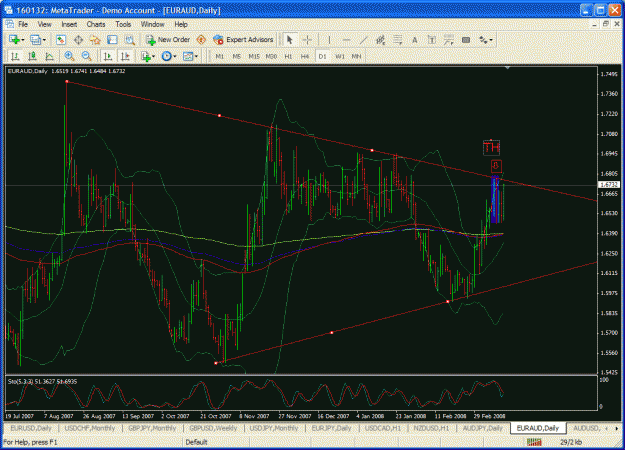The height and width of the screenshot is (450, 625).
Task: Open the Tools menu
Action: 123,24
